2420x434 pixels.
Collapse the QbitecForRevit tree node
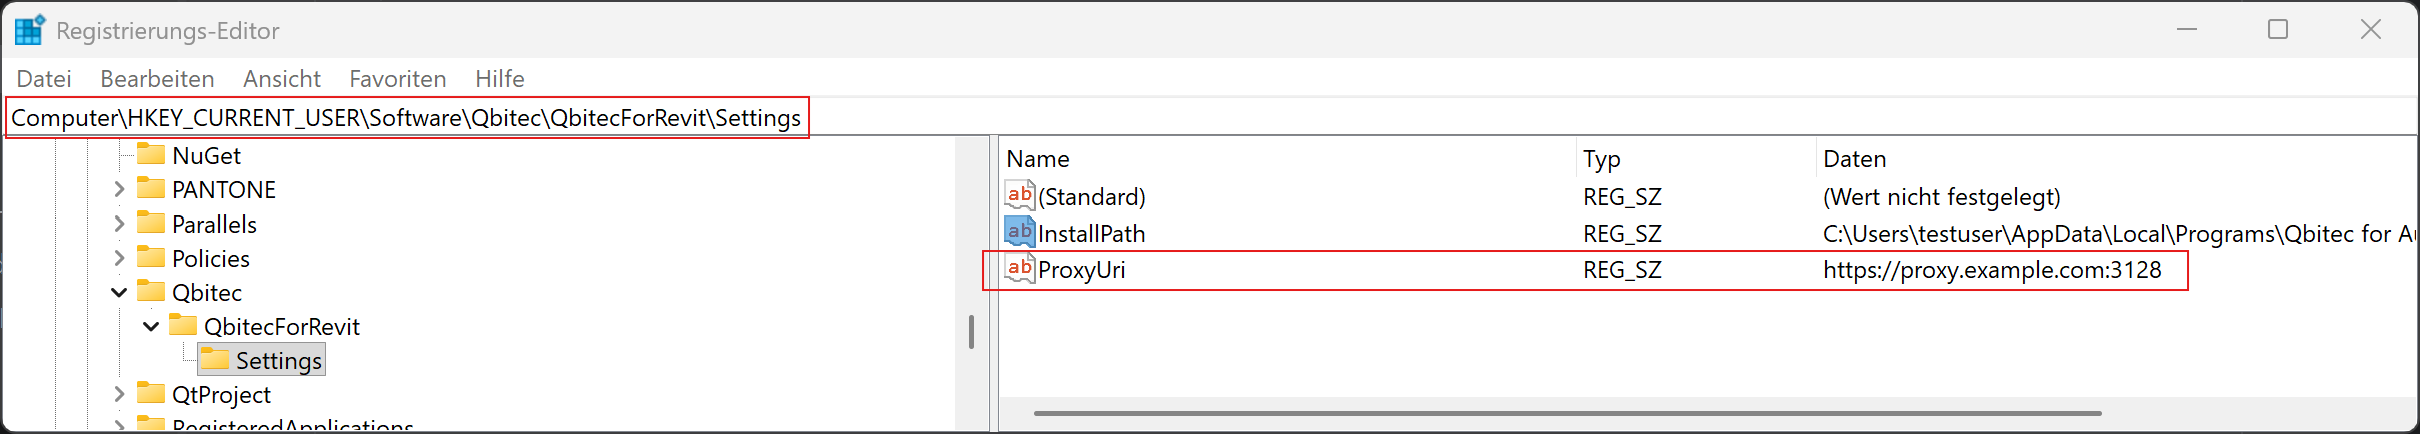click(151, 327)
